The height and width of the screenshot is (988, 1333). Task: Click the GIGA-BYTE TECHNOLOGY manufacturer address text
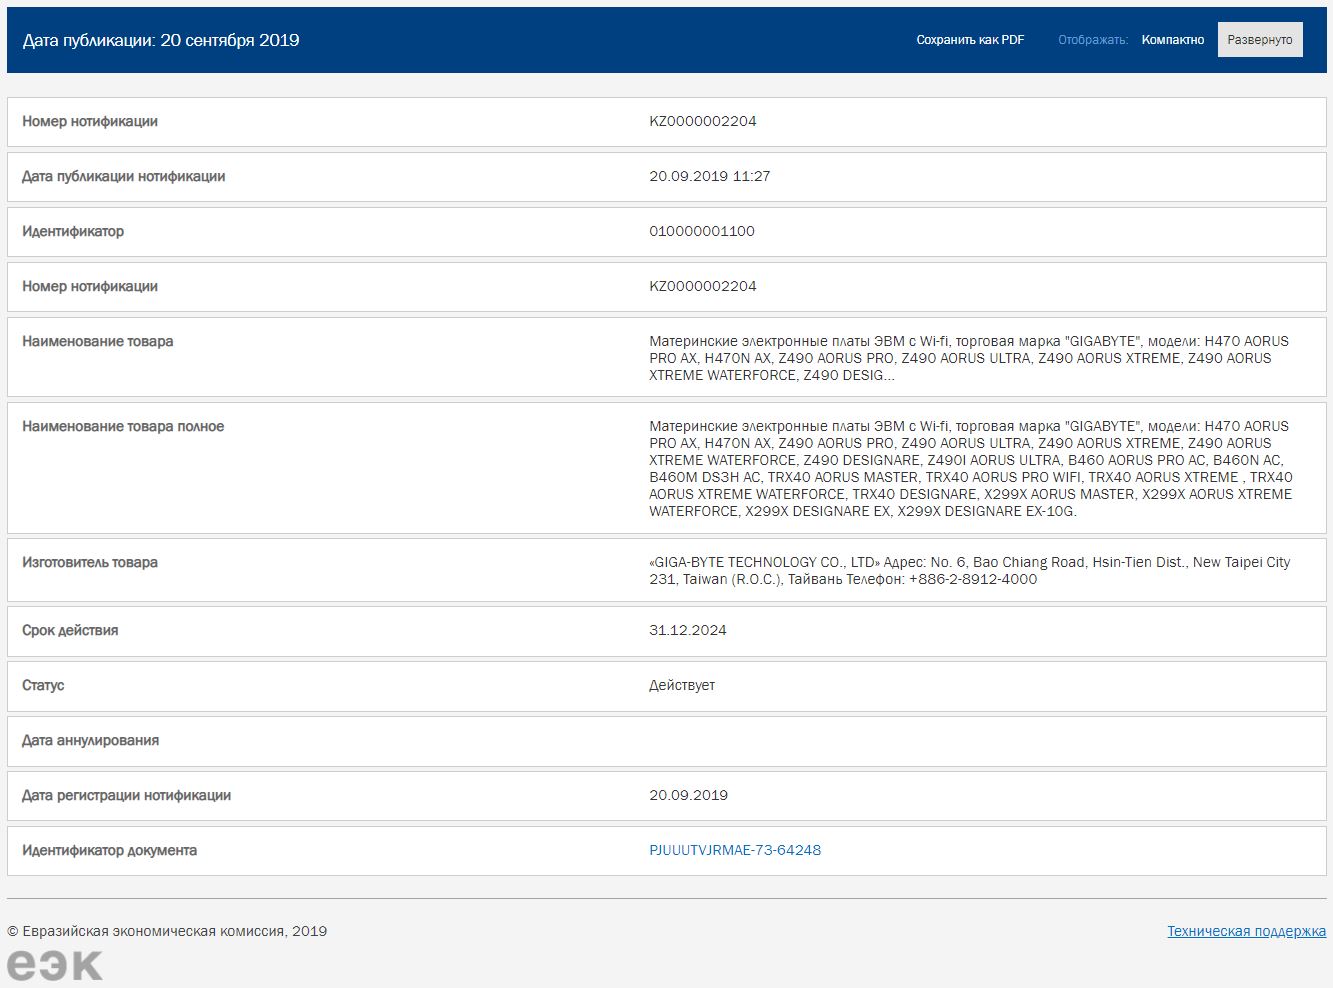(x=970, y=570)
